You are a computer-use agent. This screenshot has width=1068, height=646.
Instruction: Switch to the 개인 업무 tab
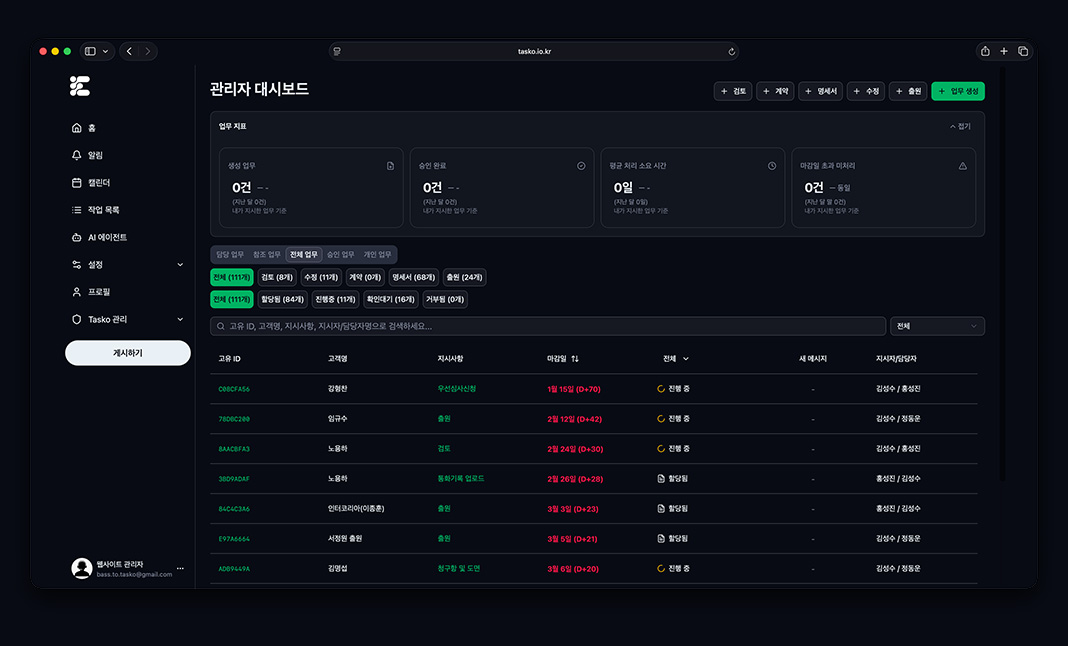pyautogui.click(x=377, y=254)
